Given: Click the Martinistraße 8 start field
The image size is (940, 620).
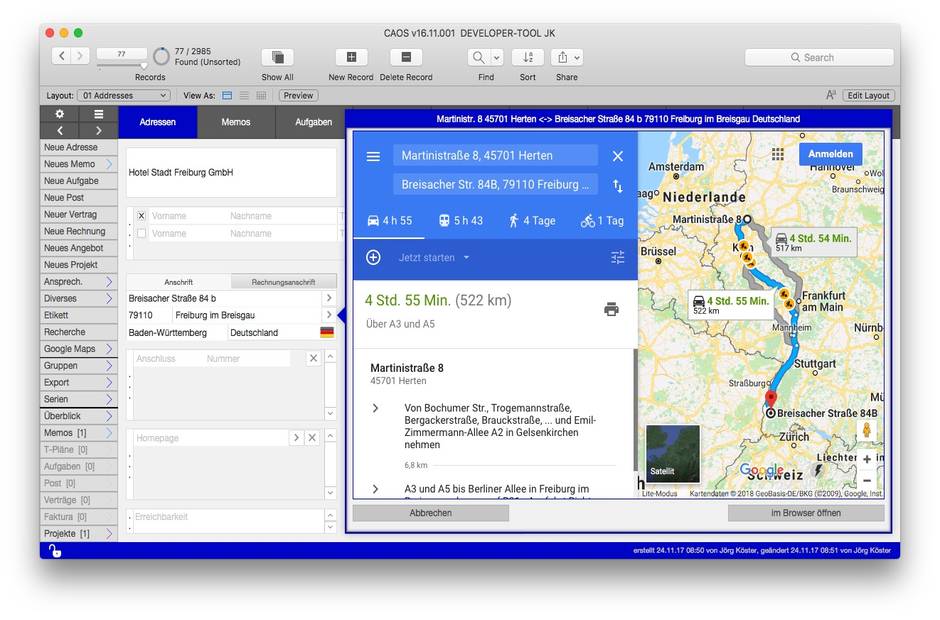Looking at the screenshot, I should [x=495, y=156].
